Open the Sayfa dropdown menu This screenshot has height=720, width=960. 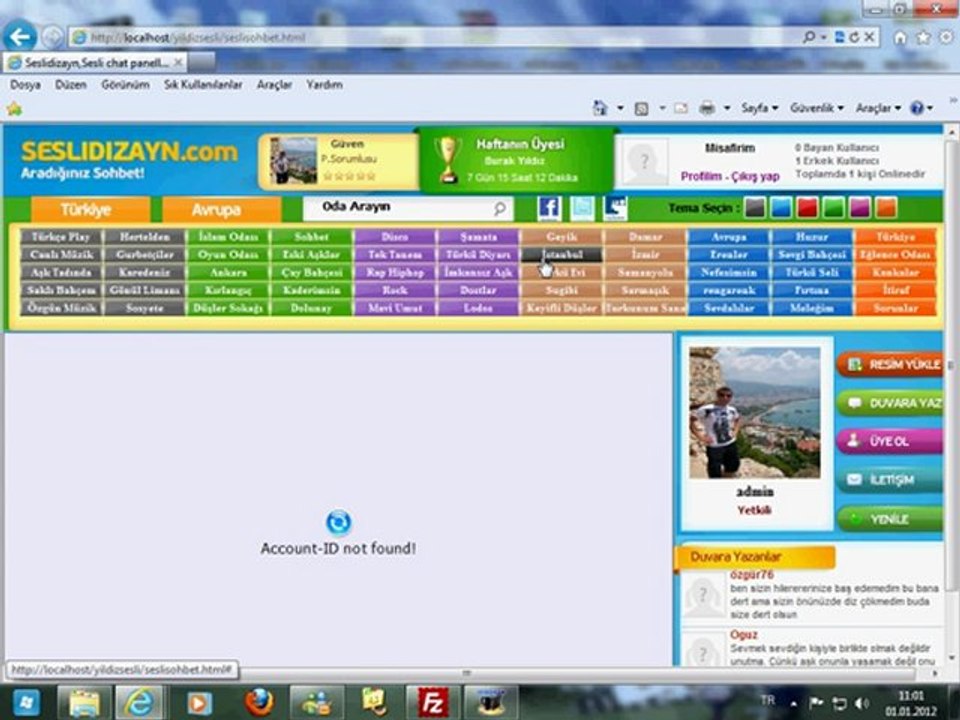pos(759,108)
